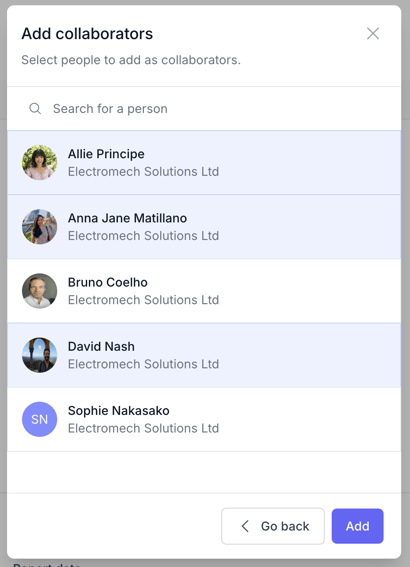Select Sophie Nakasako as a collaborator
Viewport: 410px width, 567px height.
point(204,419)
